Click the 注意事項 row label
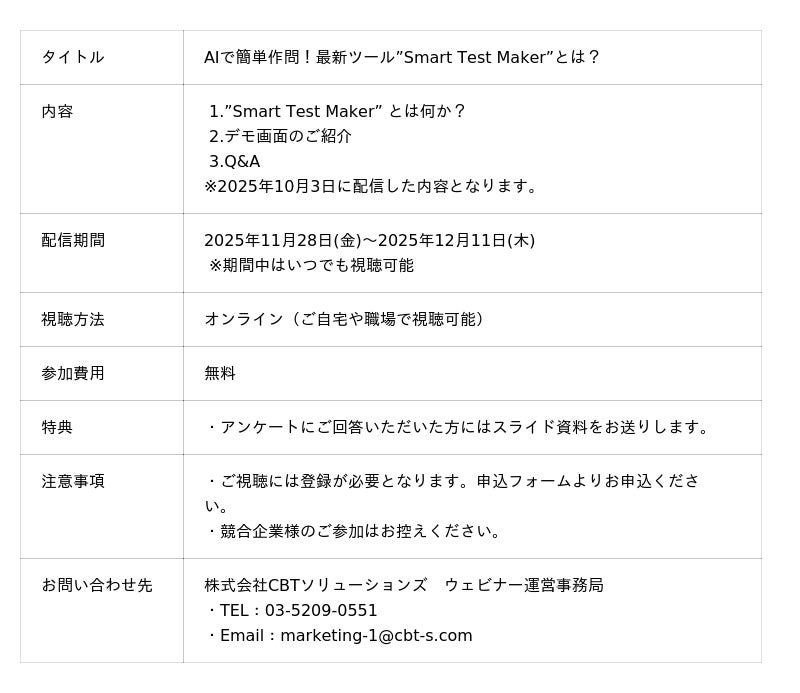 point(72,482)
